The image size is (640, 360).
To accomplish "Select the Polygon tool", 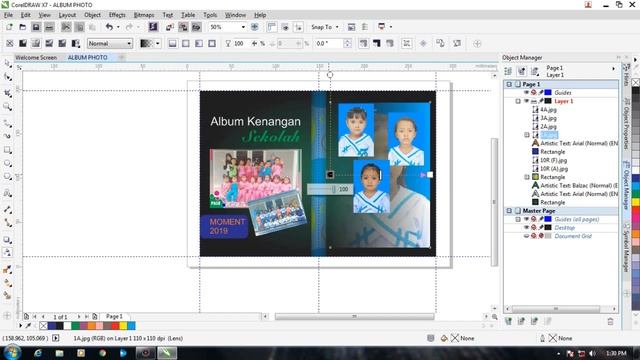I will click(7, 176).
